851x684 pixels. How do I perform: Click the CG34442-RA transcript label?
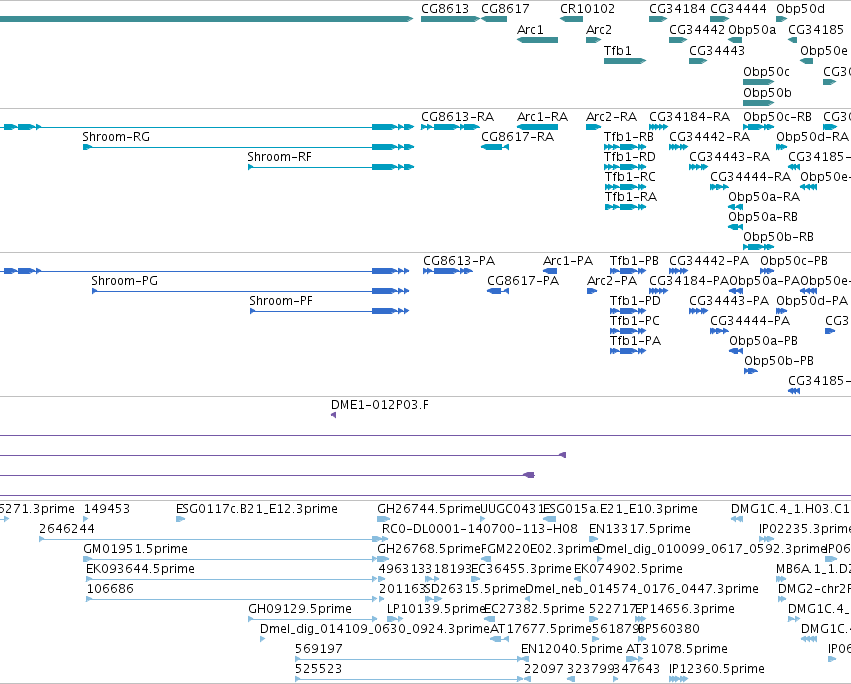pos(709,137)
